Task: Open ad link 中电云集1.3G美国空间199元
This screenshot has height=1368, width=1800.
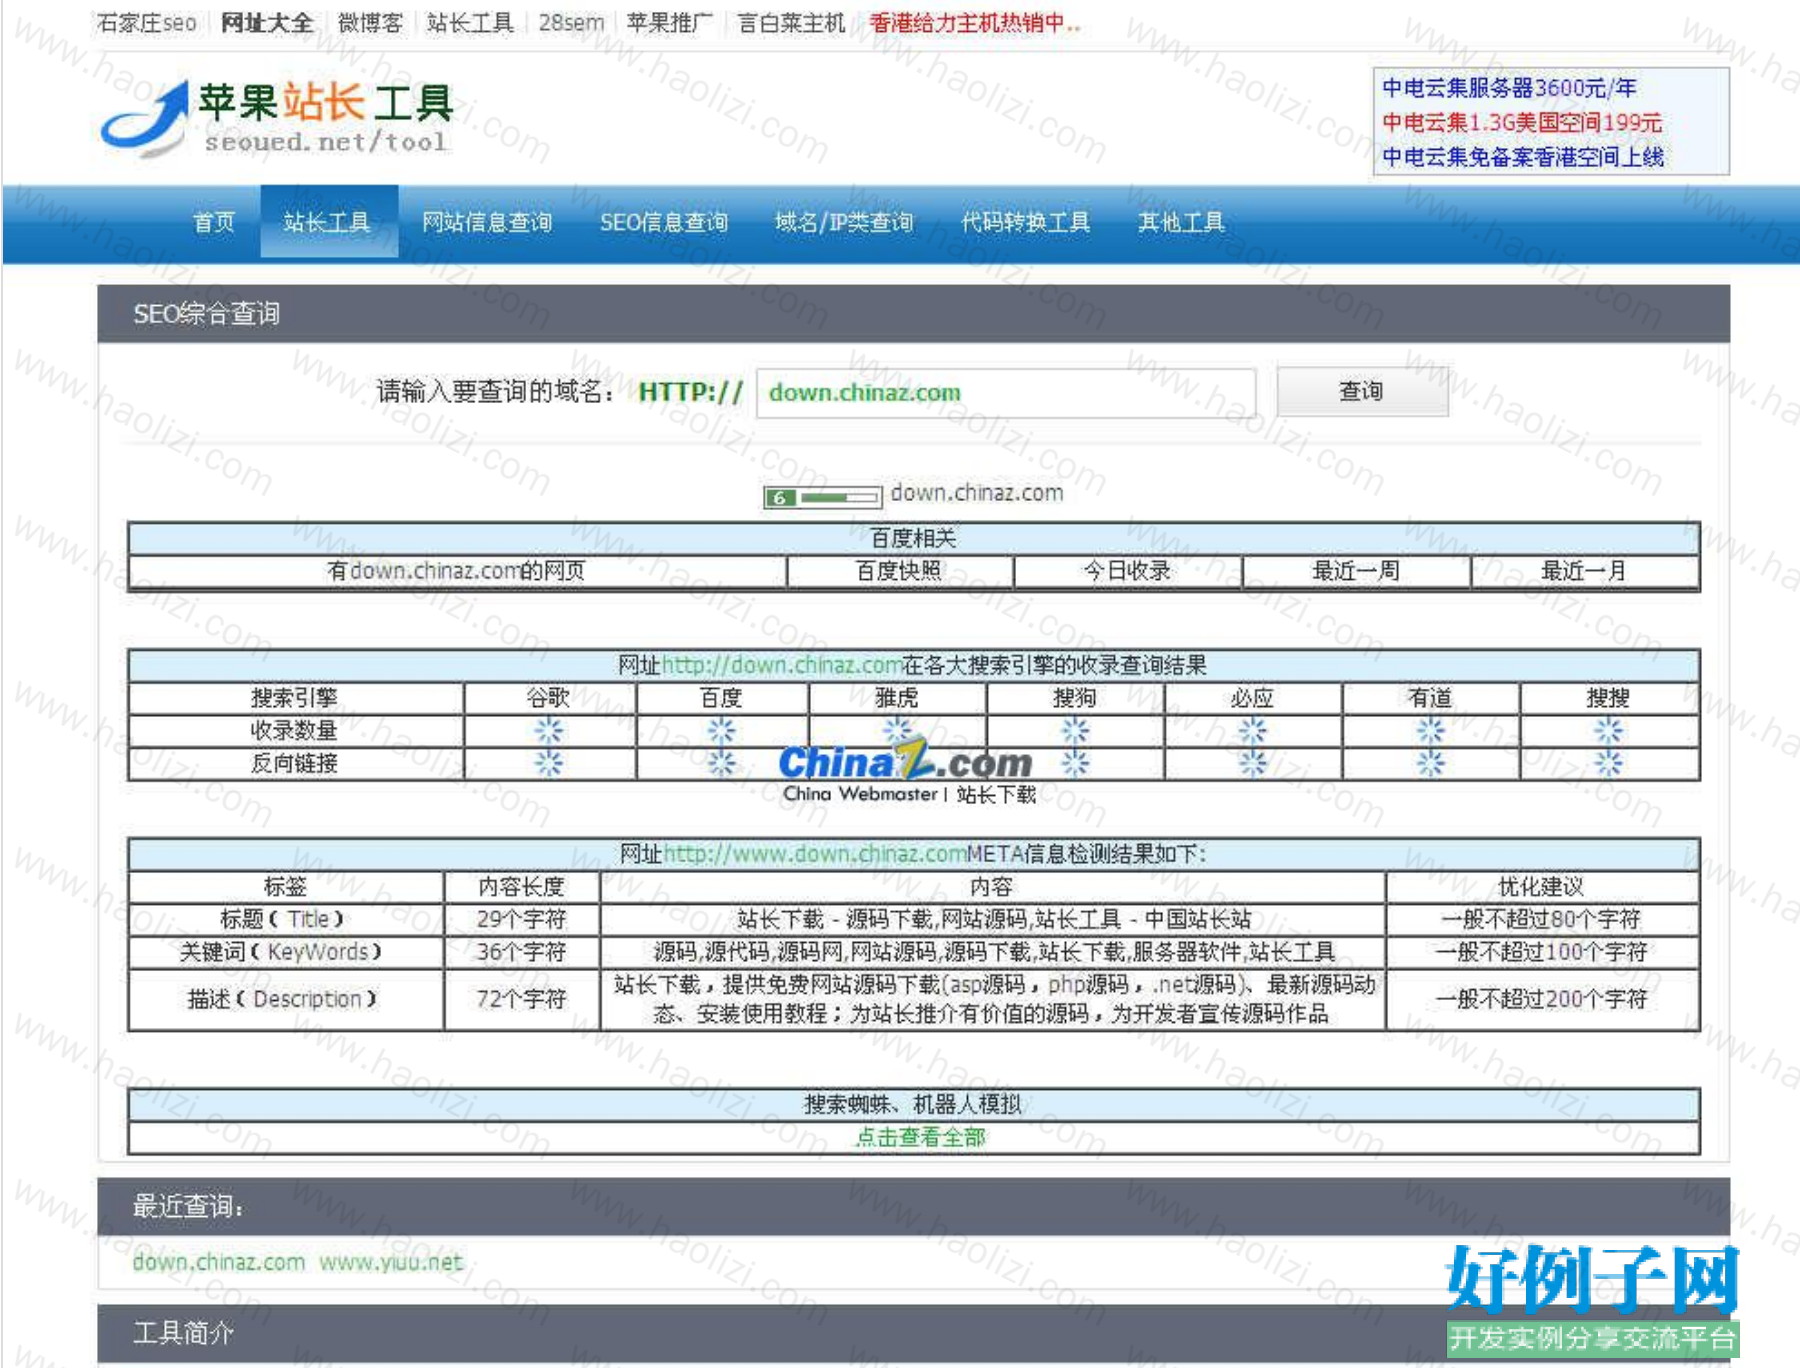Action: pos(1522,122)
